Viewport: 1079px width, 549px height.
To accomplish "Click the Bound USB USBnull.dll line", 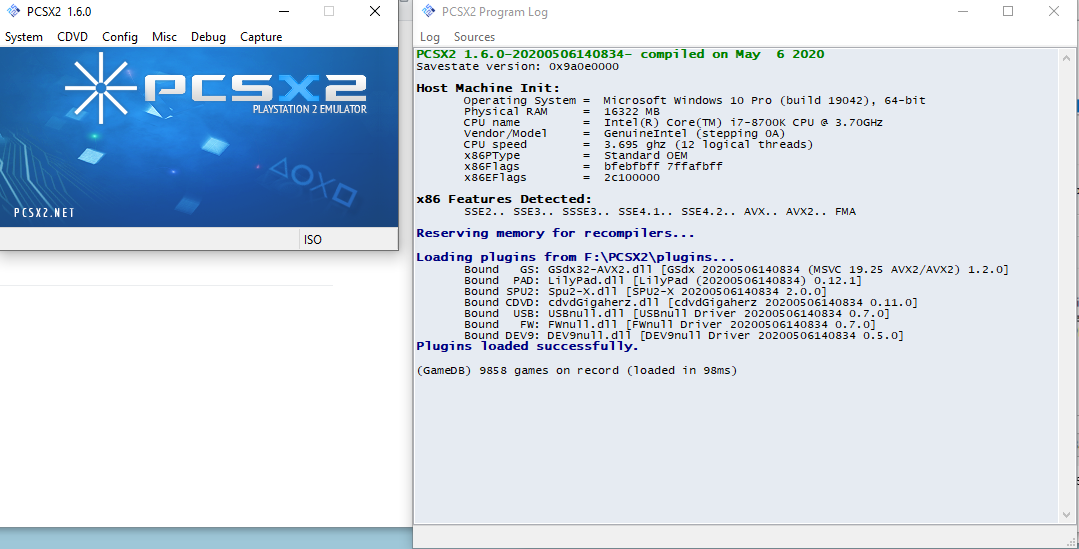I will click(676, 314).
